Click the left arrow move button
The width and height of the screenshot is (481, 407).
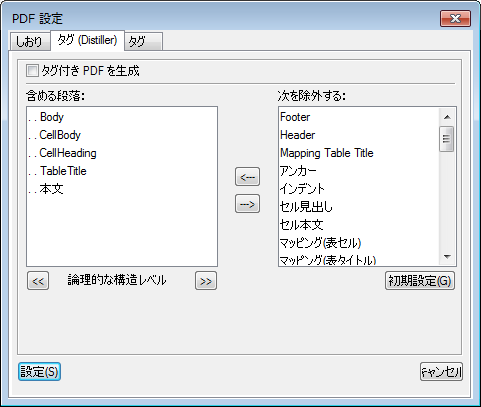pos(247,177)
